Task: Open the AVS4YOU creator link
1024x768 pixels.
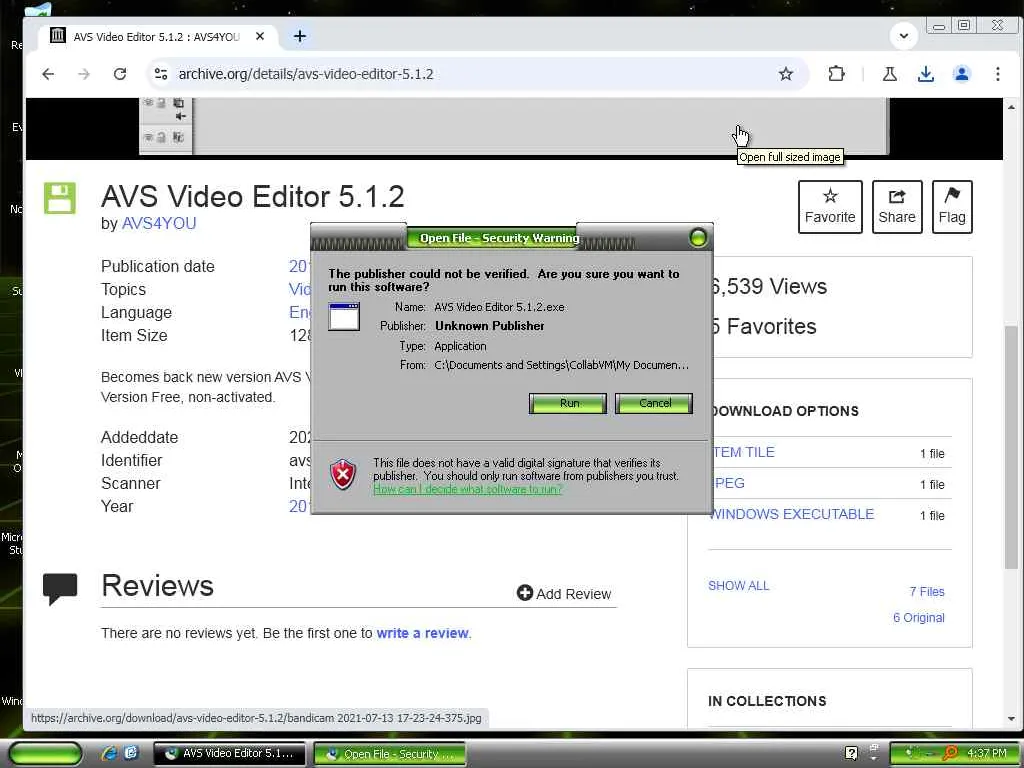Action: pos(159,223)
